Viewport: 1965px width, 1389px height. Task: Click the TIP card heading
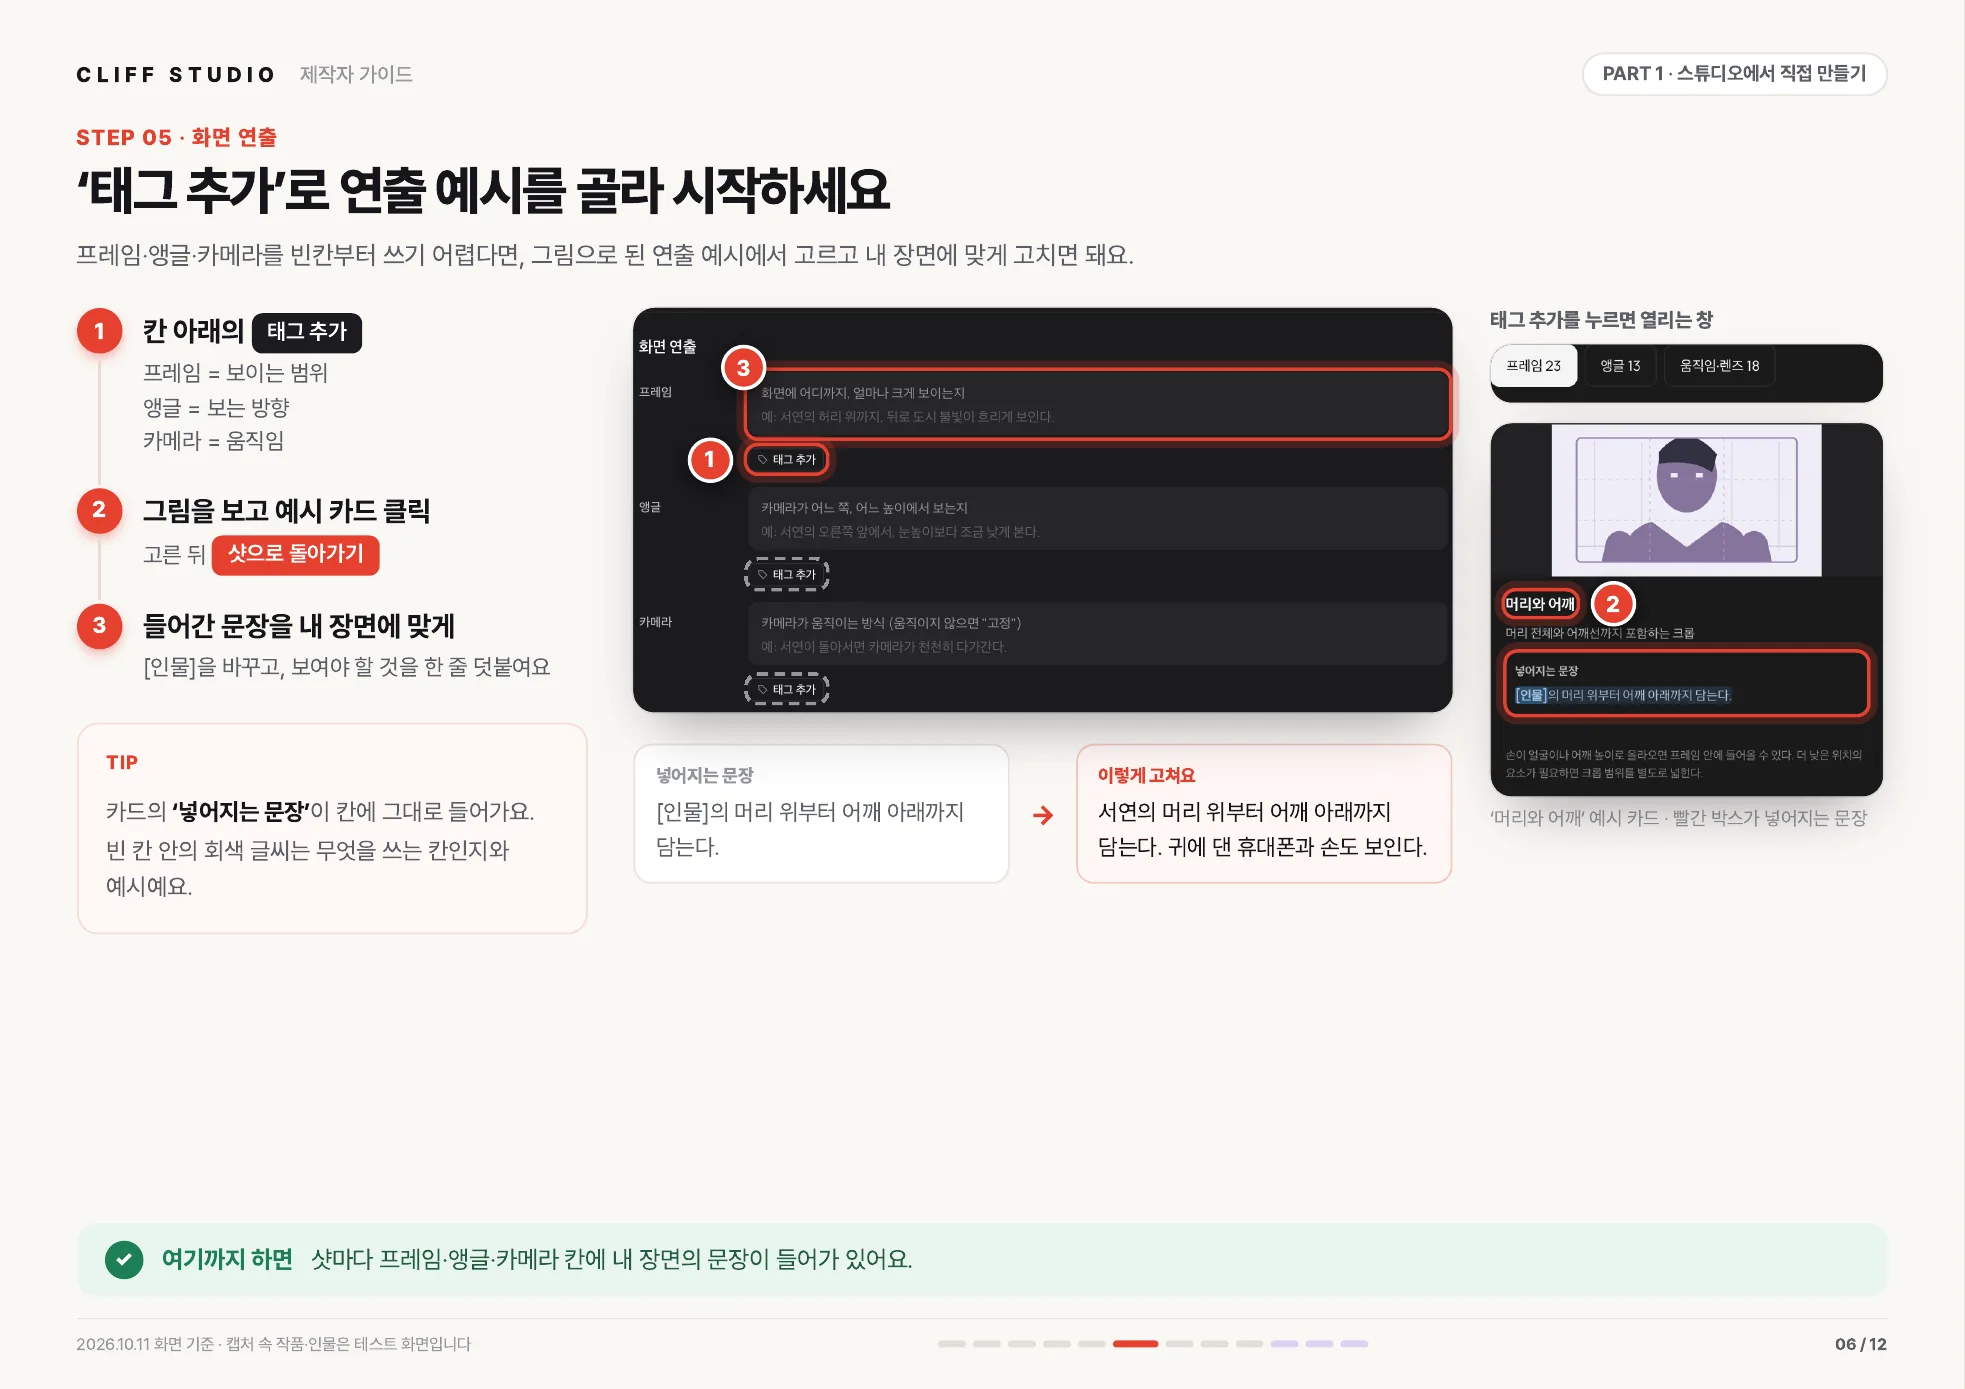pos(122,762)
